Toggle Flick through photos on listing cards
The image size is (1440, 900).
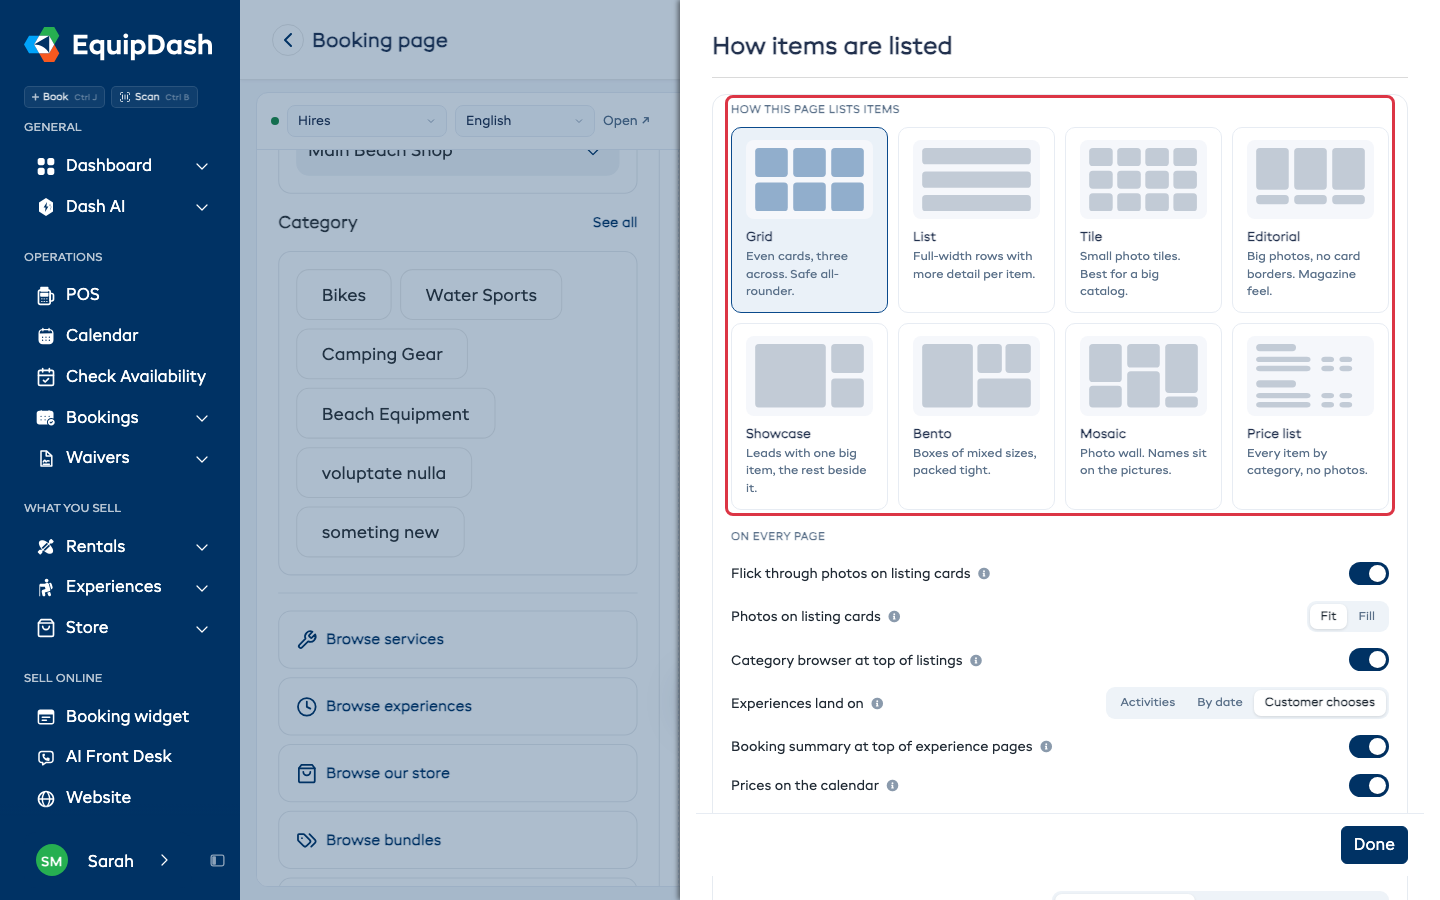pyautogui.click(x=1369, y=573)
